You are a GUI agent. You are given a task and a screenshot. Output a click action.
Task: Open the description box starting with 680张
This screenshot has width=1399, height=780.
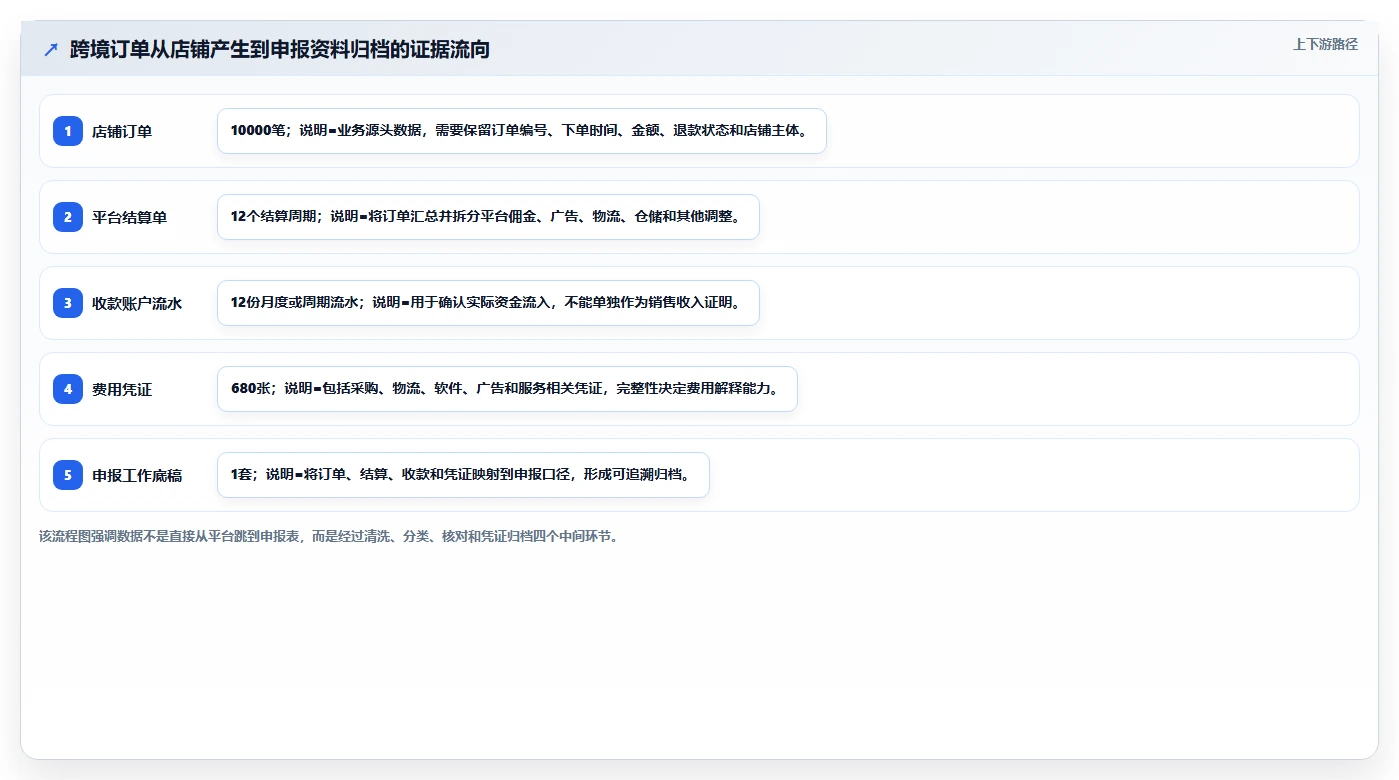coord(507,389)
